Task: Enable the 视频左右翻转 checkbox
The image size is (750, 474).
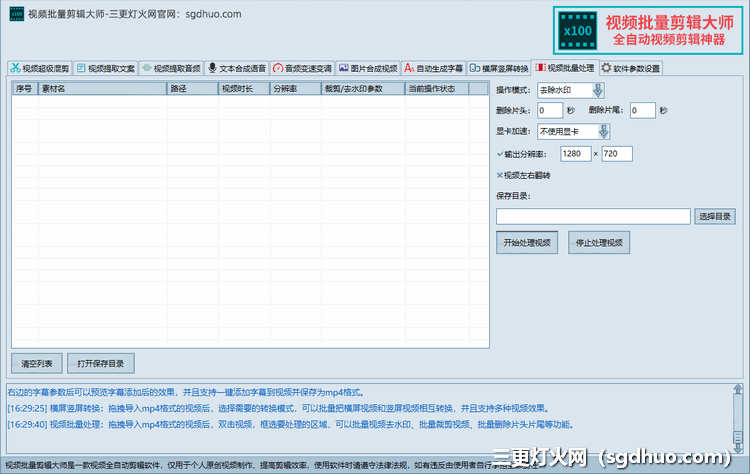Action: coord(500,176)
